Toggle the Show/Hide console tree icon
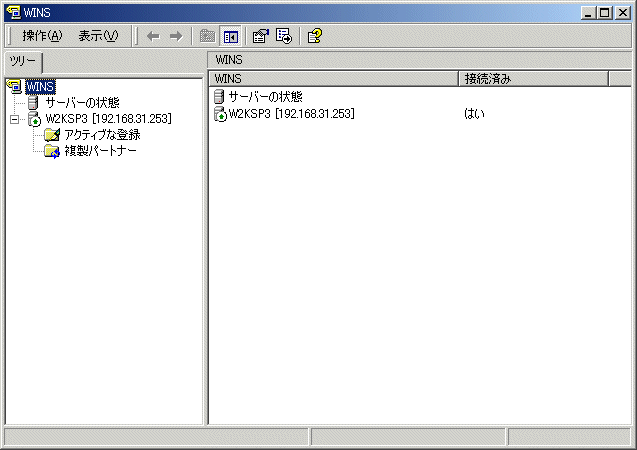The width and height of the screenshot is (637, 450). (231, 37)
